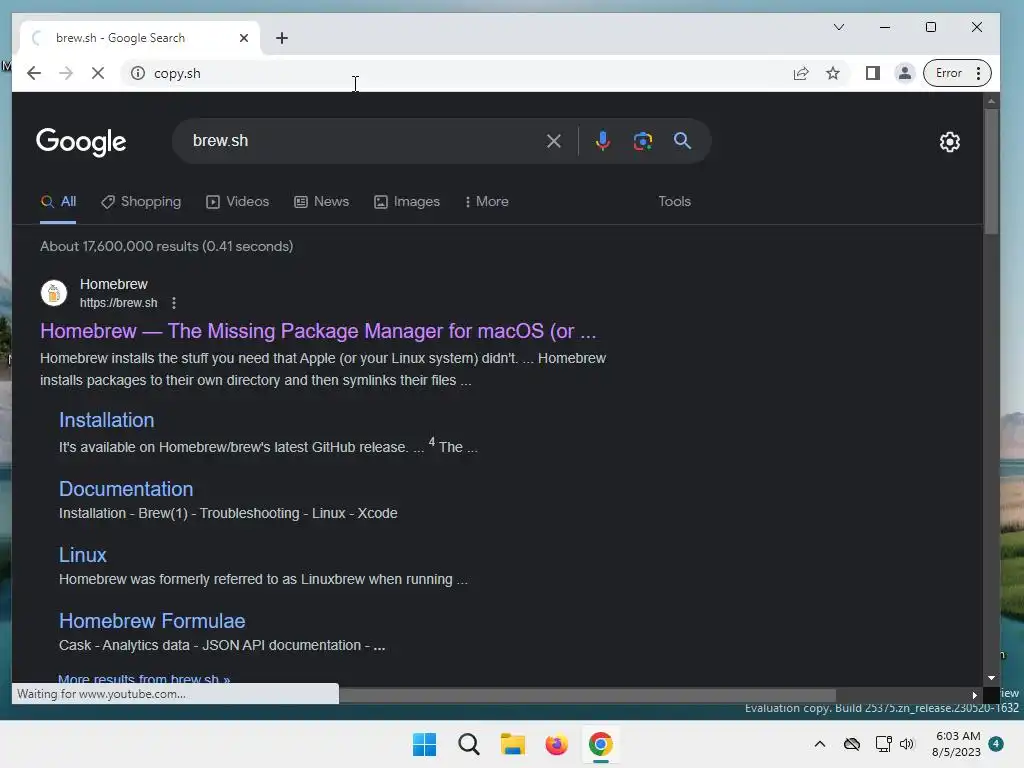
Task: Click the vertical scrollbar thumb
Action: click(991, 171)
